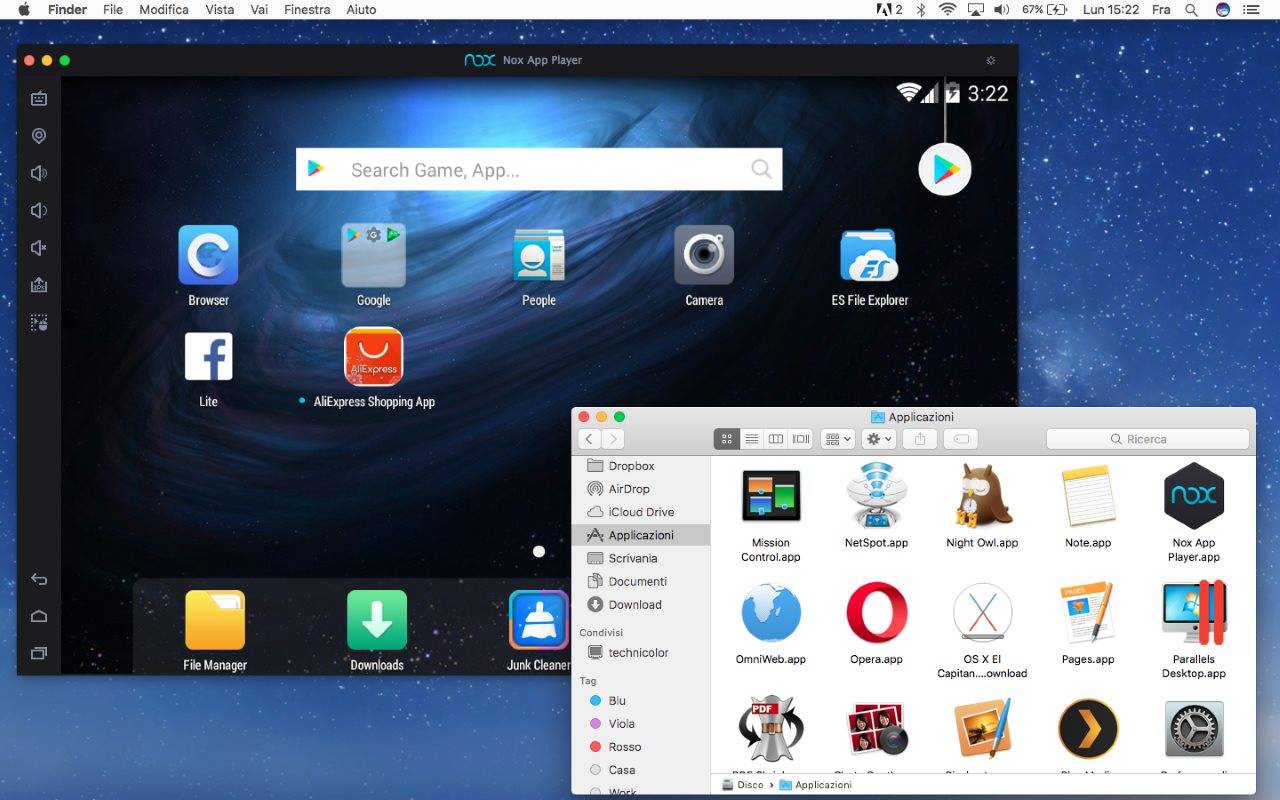Select Opera.app in Finder
The width and height of the screenshot is (1280, 800).
877,612
